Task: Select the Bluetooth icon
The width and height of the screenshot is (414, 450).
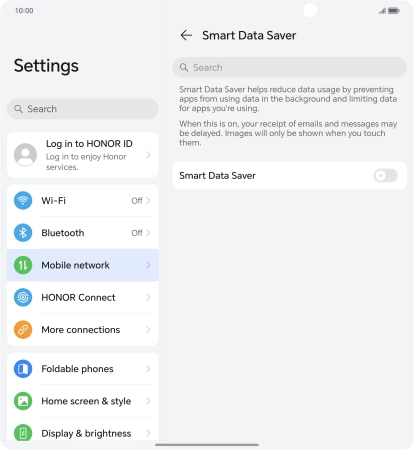Action: tap(23, 233)
